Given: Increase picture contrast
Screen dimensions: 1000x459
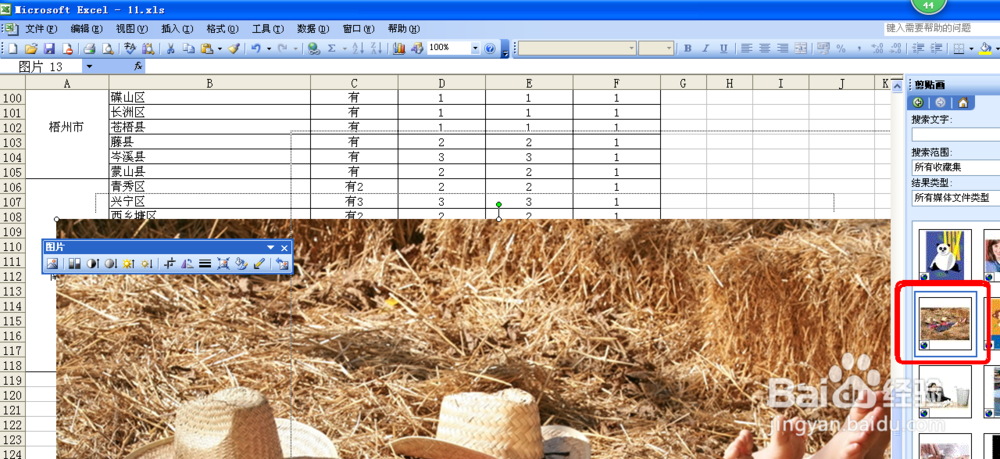Looking at the screenshot, I should [x=93, y=263].
